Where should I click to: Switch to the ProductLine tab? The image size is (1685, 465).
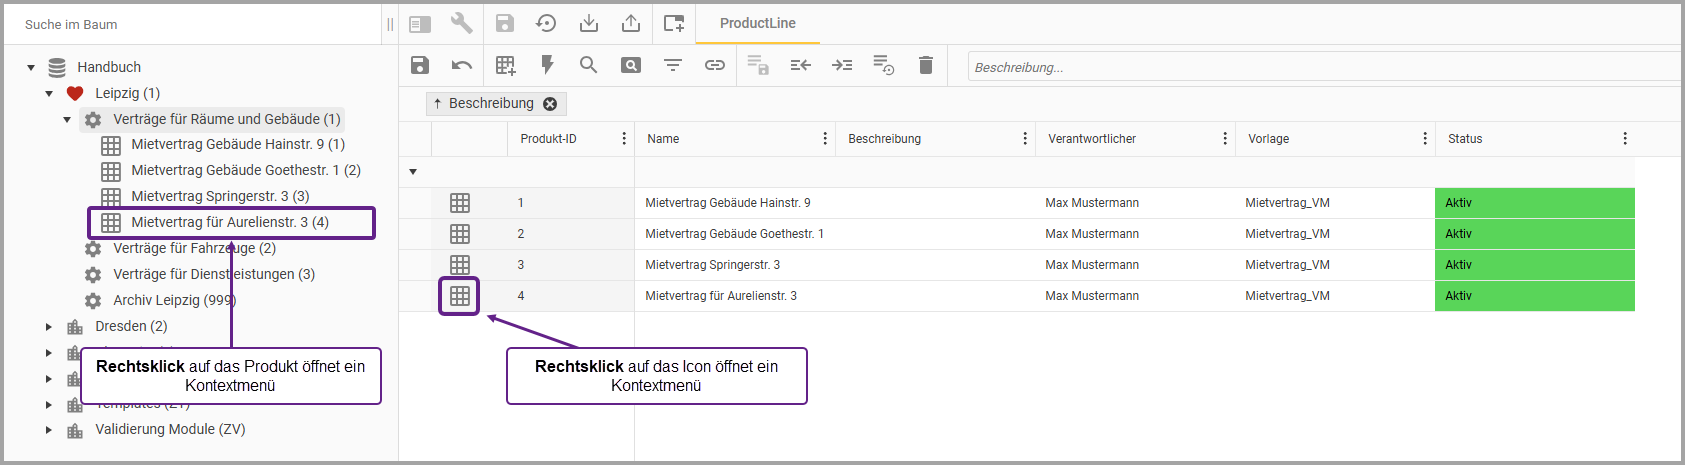coord(757,23)
